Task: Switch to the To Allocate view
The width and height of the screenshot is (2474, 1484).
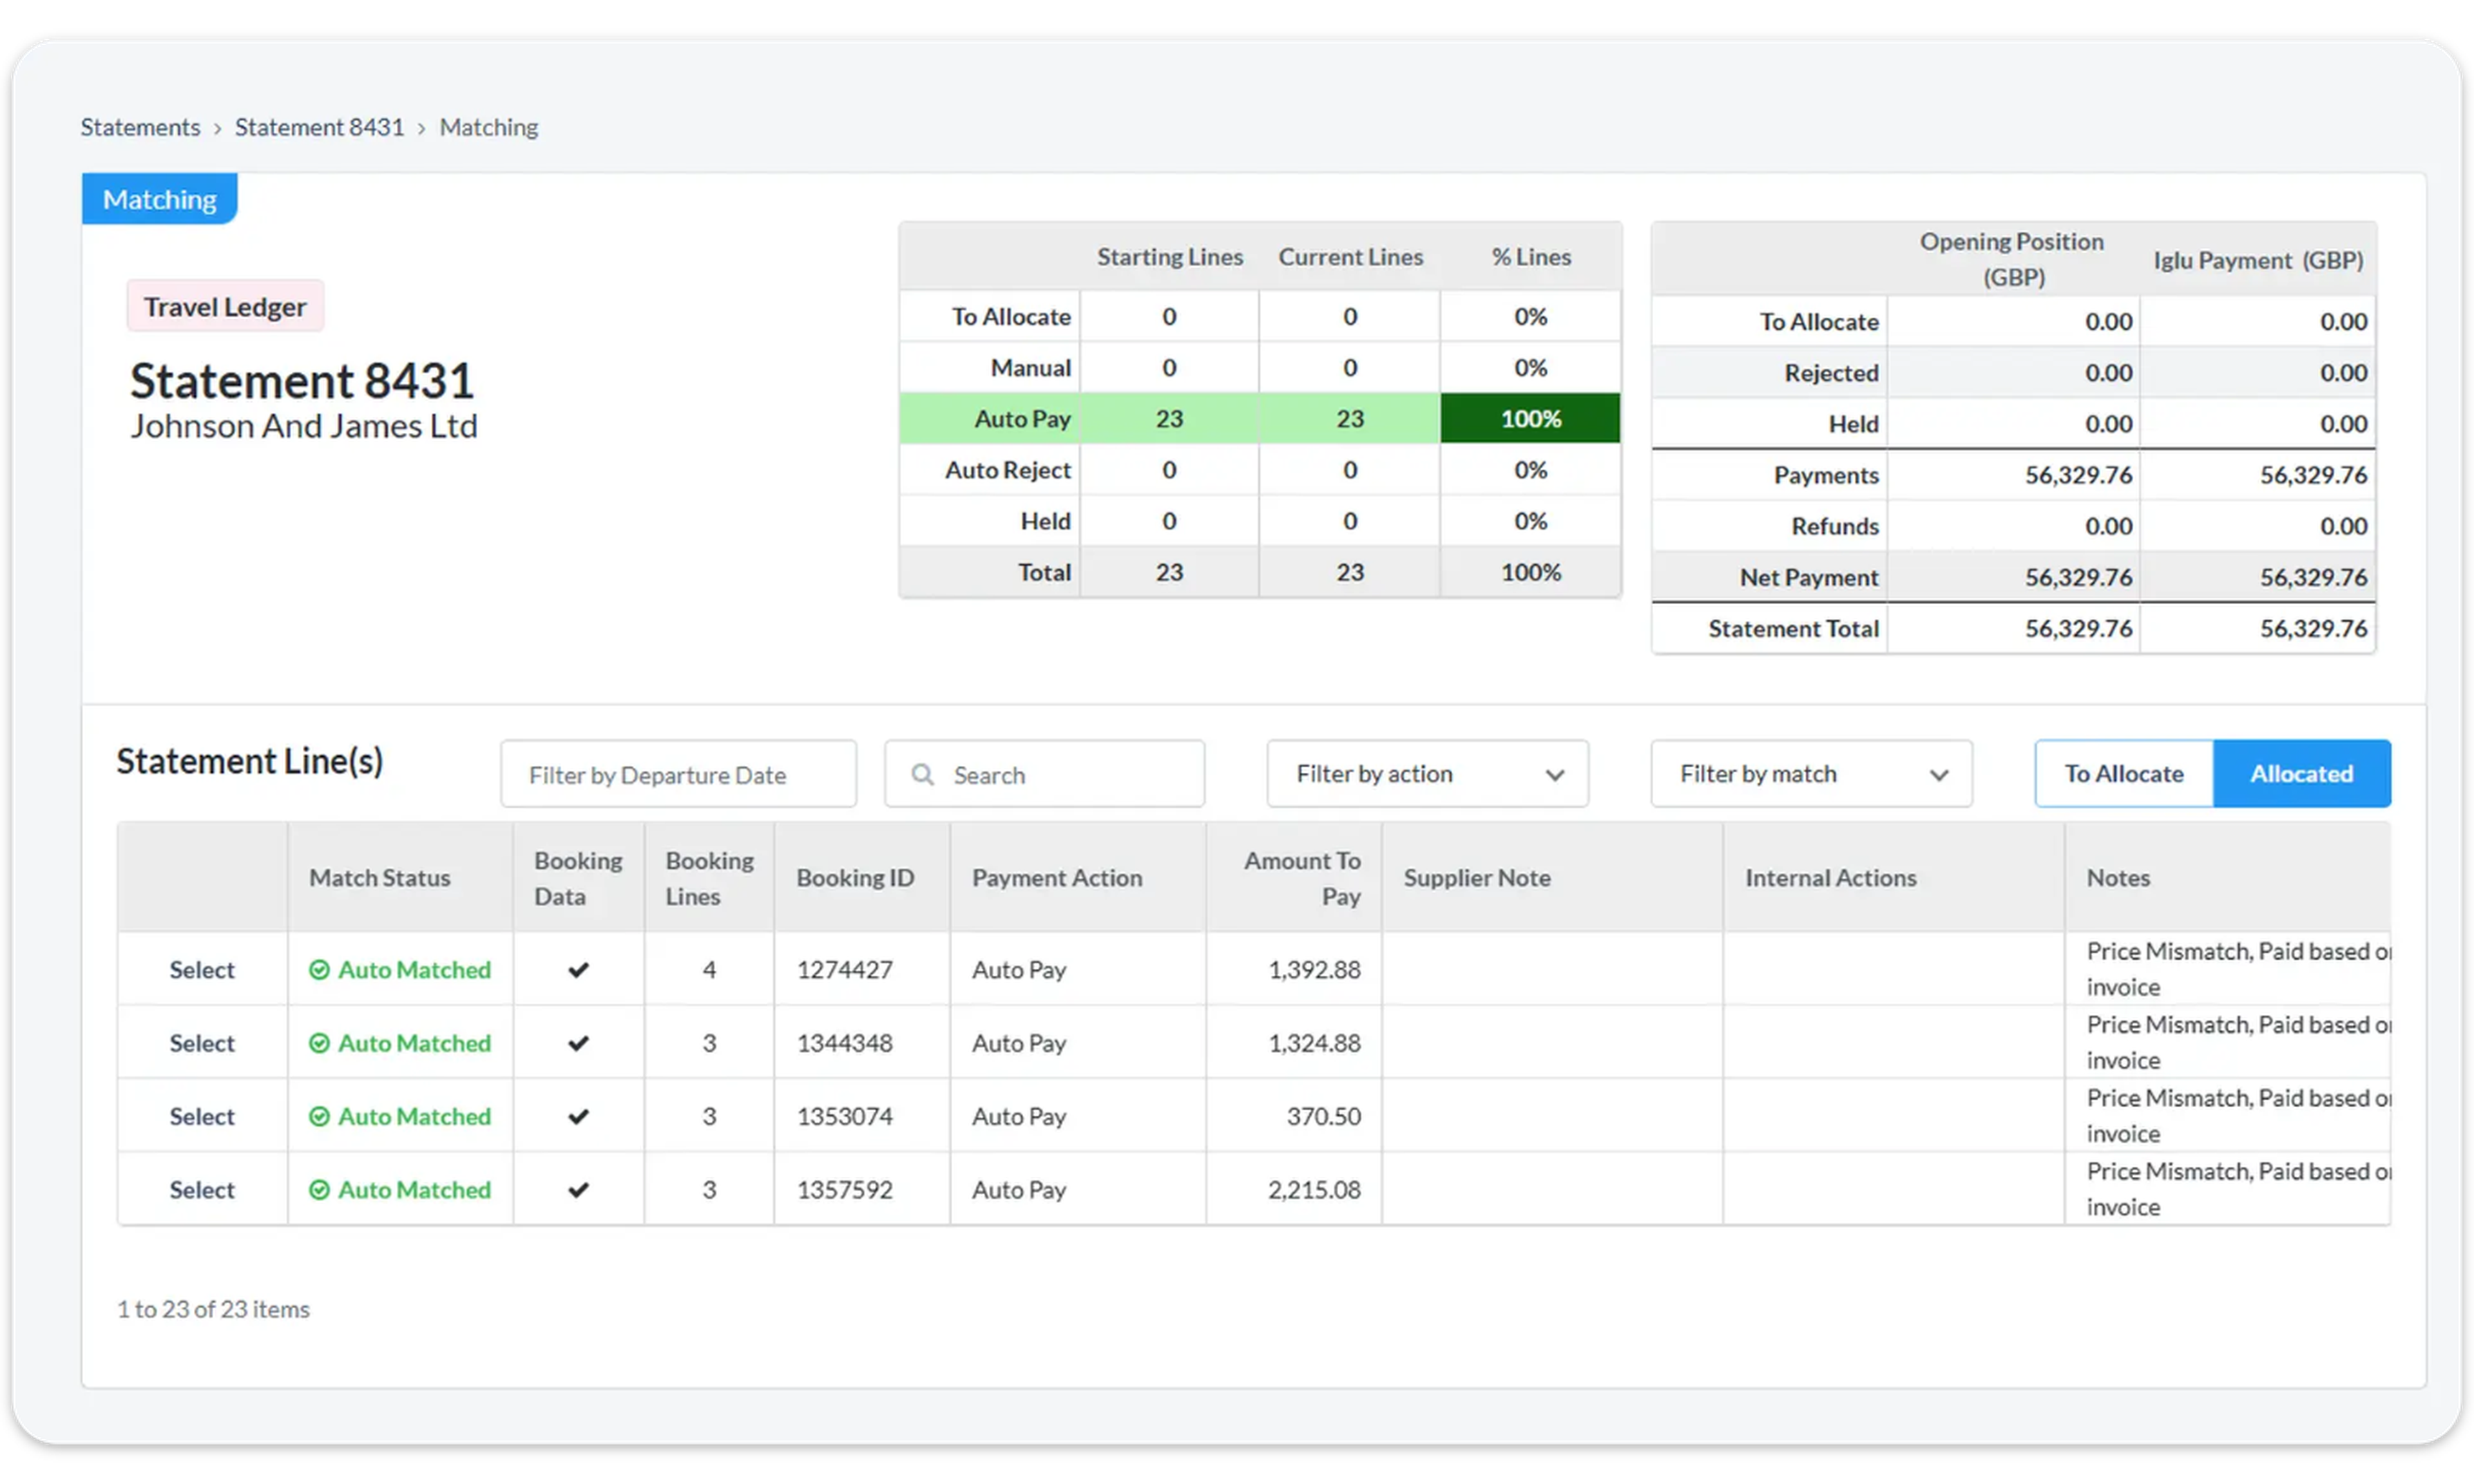Action: 2123,774
